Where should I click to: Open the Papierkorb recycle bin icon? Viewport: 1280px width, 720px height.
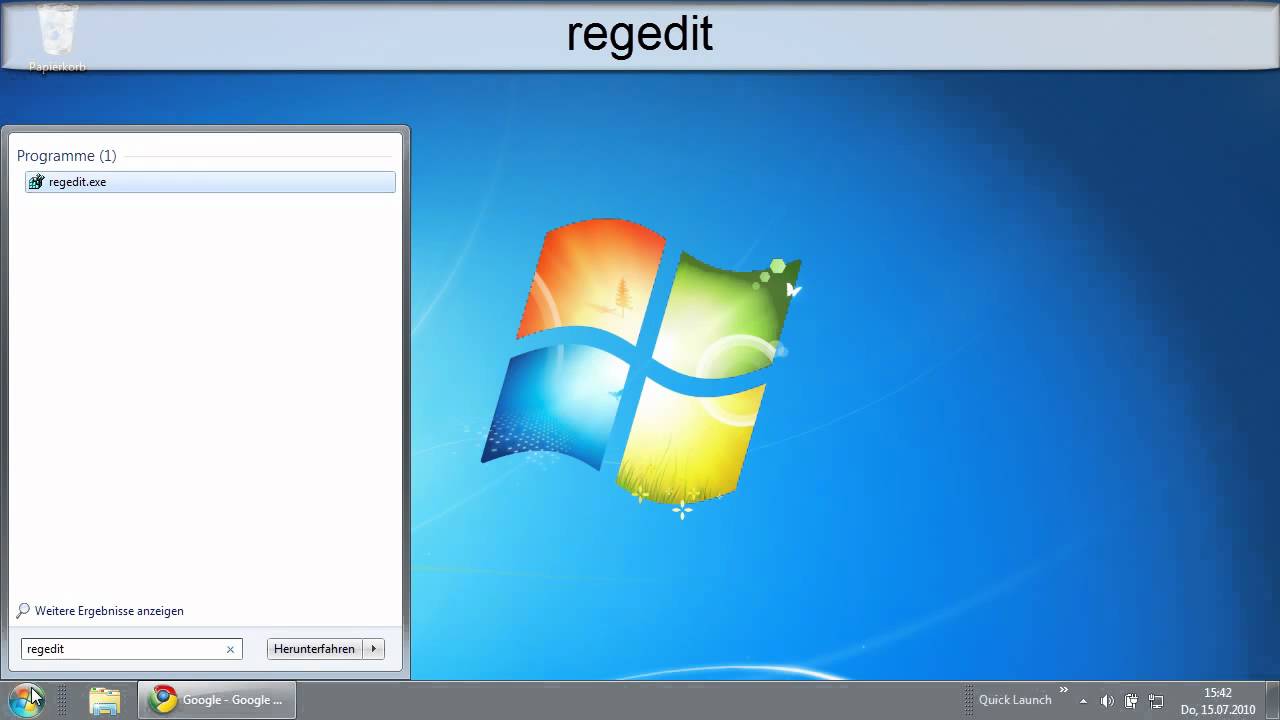click(57, 38)
